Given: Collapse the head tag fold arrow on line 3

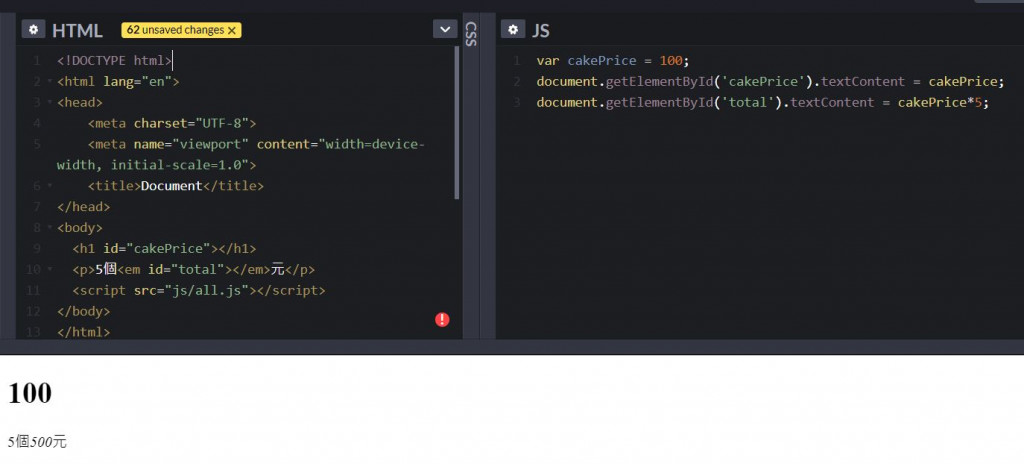Looking at the screenshot, I should [50, 103].
